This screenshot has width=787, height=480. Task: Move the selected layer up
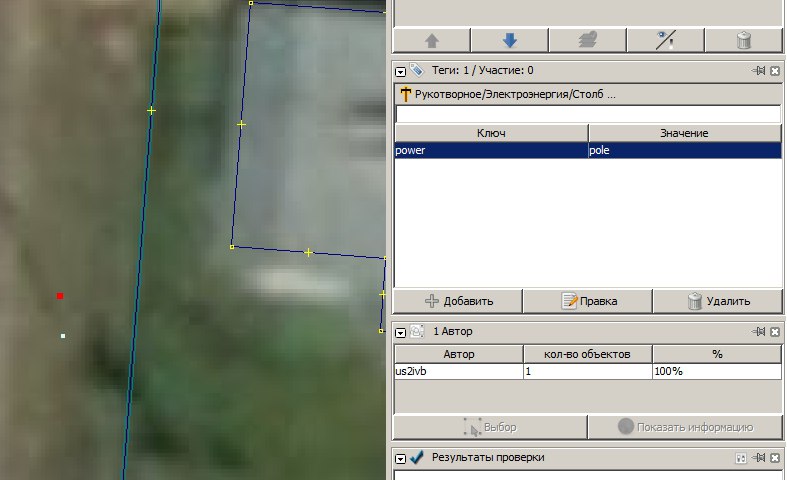point(432,40)
